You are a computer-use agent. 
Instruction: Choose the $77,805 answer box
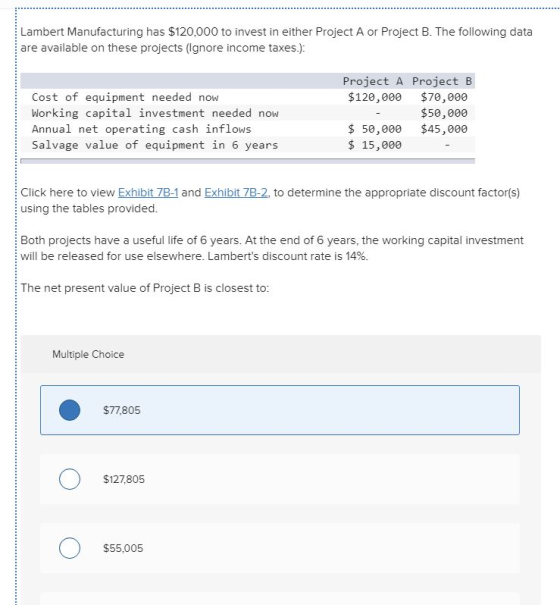coord(280,410)
